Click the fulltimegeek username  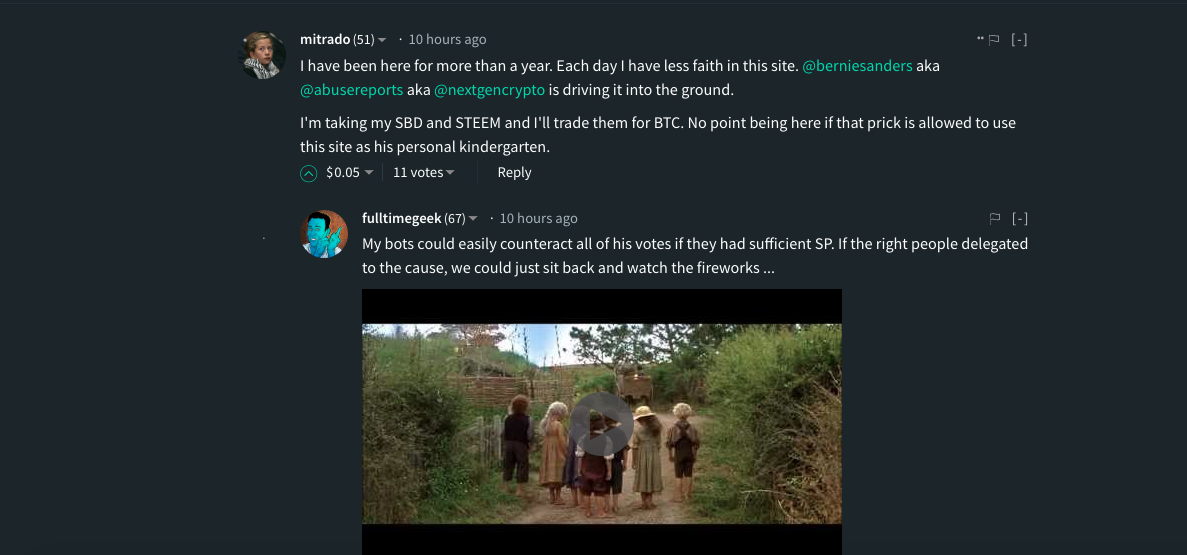coord(402,219)
